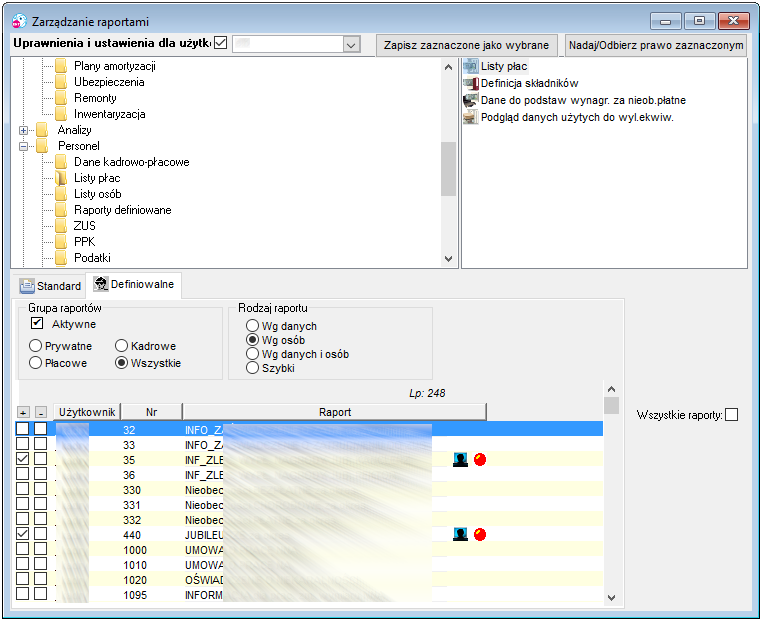Image resolution: width=761 pixels, height=621 pixels.
Task: Open the user selection dropdown
Action: point(351,45)
